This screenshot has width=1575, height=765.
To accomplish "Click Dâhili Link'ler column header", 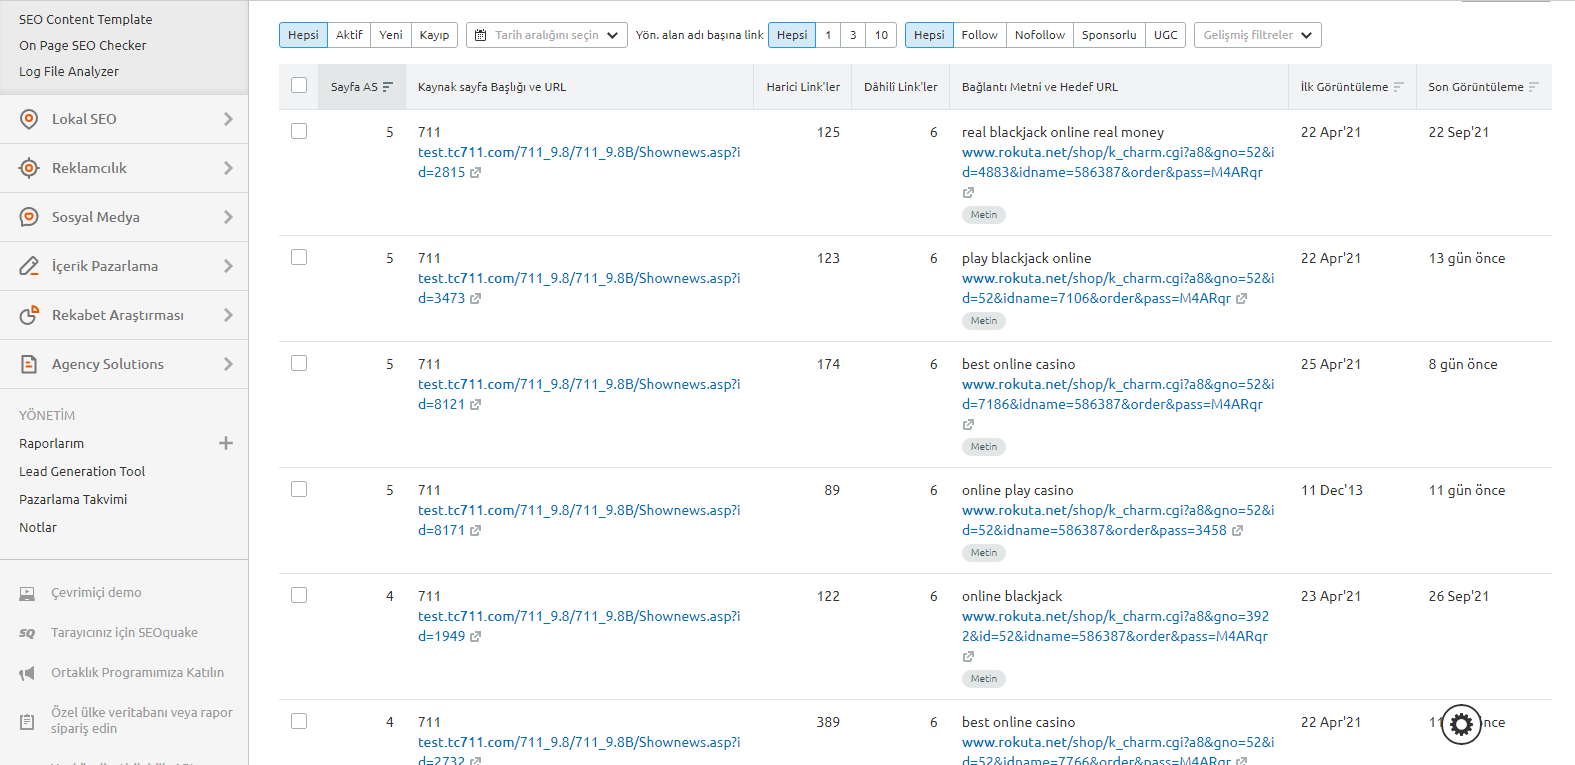I will click(x=901, y=87).
